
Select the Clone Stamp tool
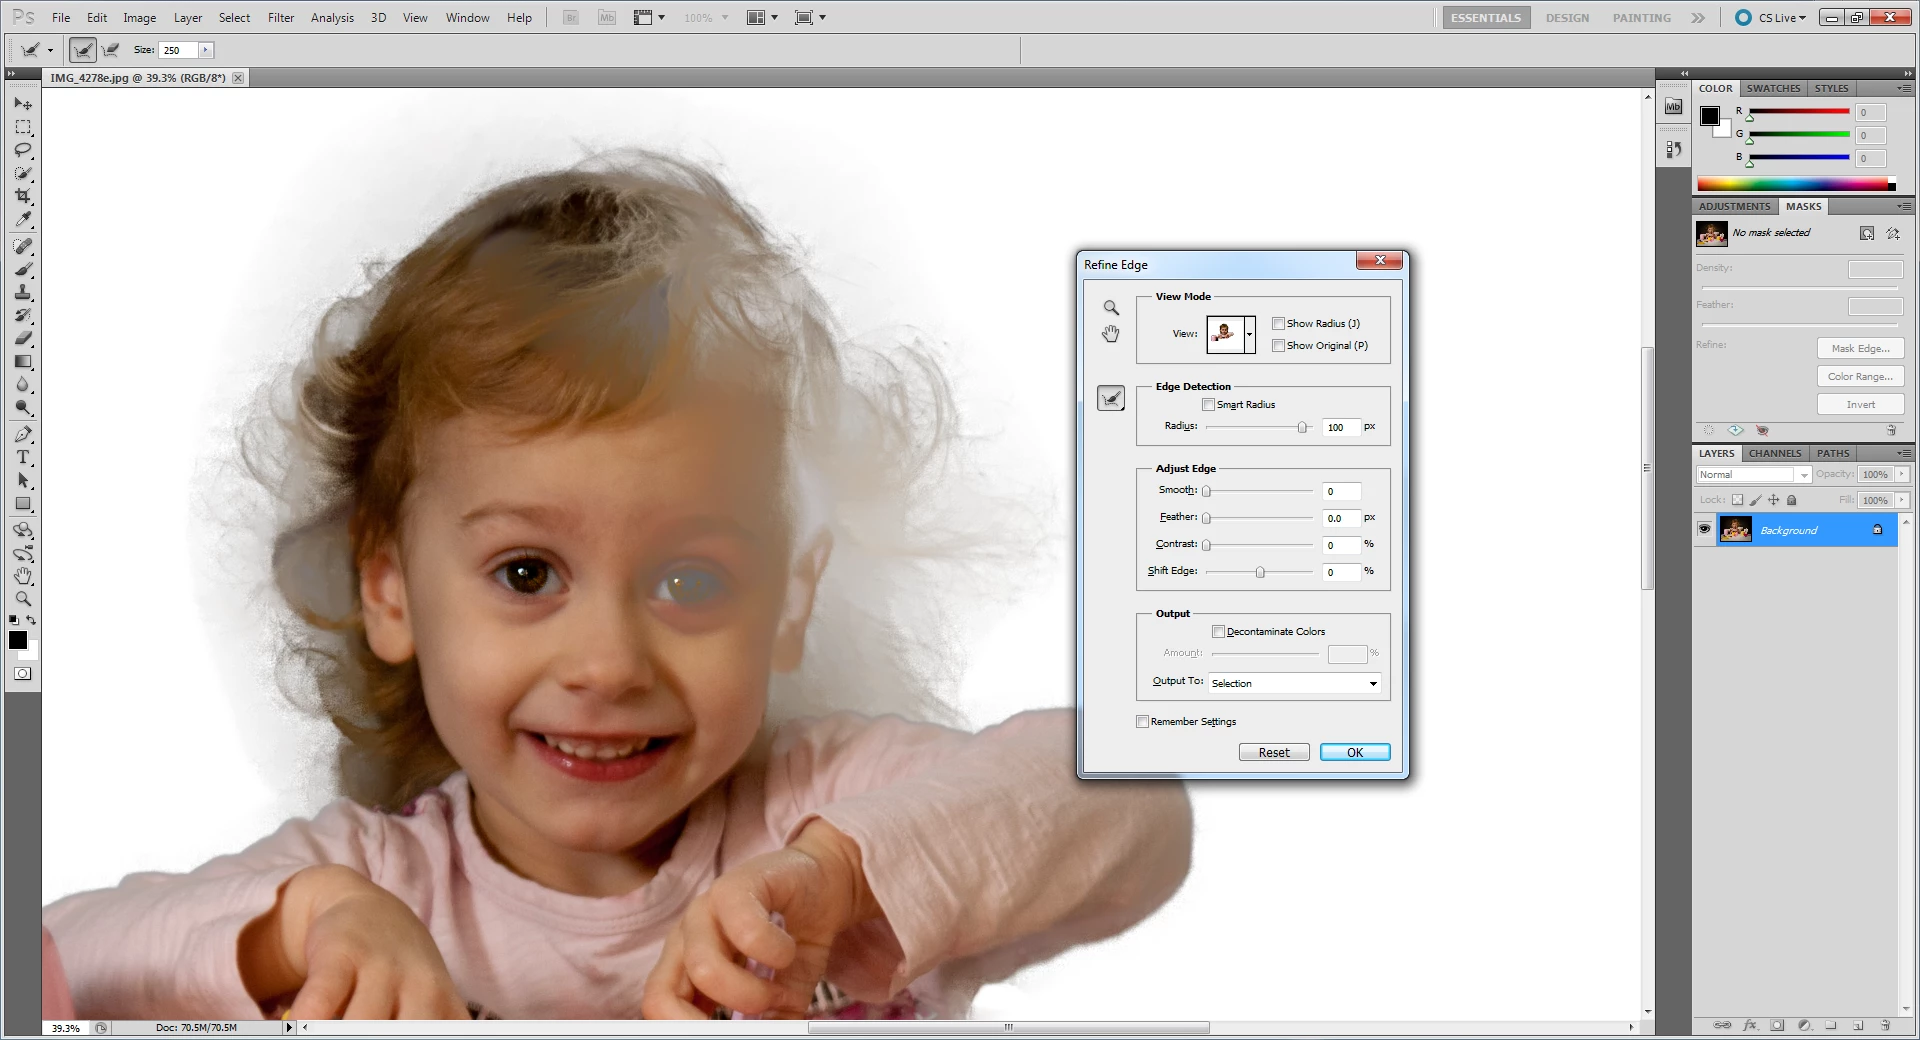pos(23,292)
